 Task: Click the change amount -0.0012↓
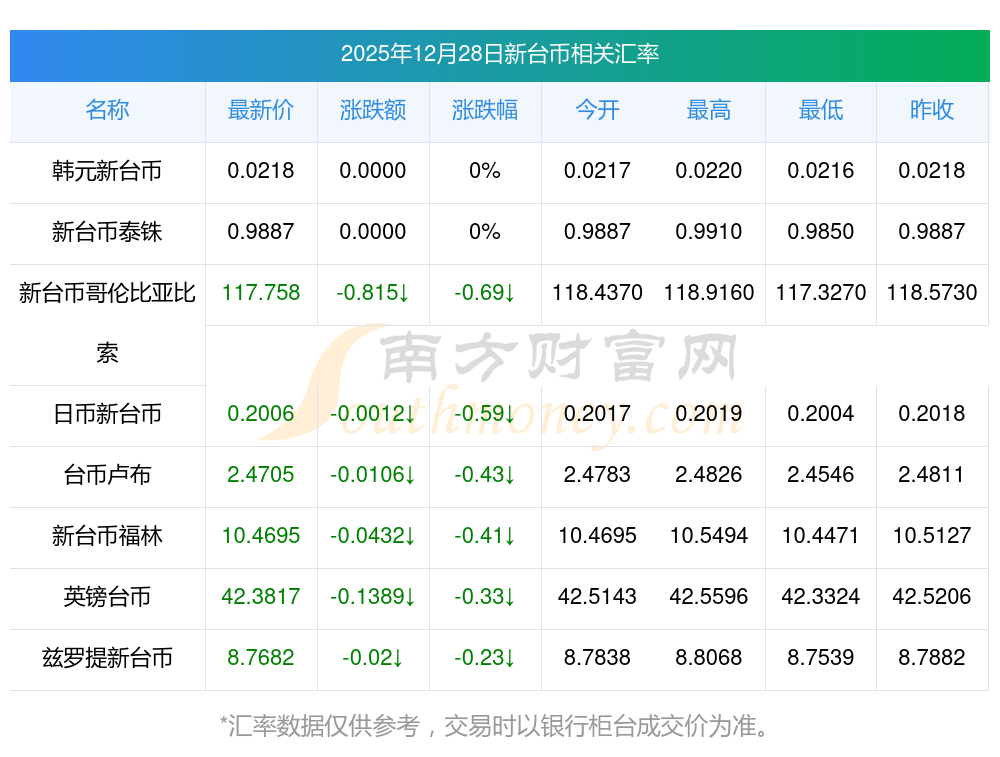(x=373, y=414)
